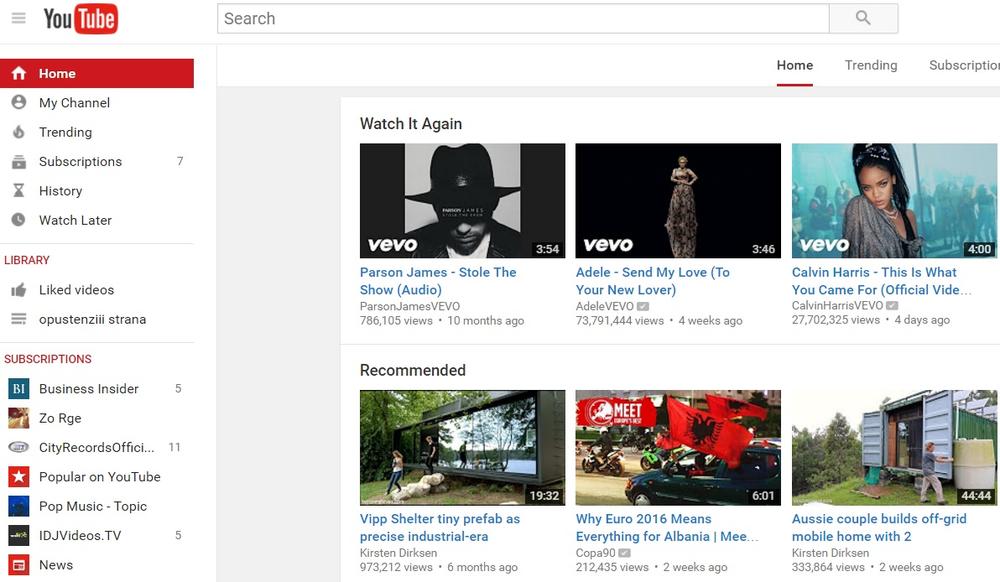
Task: Open the SUBSCRIPTIONS section heading
Action: (x=48, y=359)
